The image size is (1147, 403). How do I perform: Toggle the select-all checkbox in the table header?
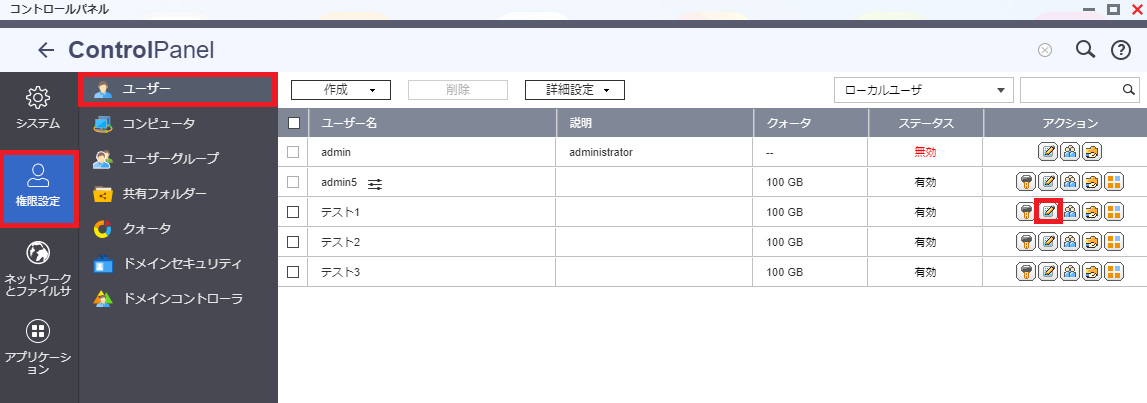tap(294, 124)
